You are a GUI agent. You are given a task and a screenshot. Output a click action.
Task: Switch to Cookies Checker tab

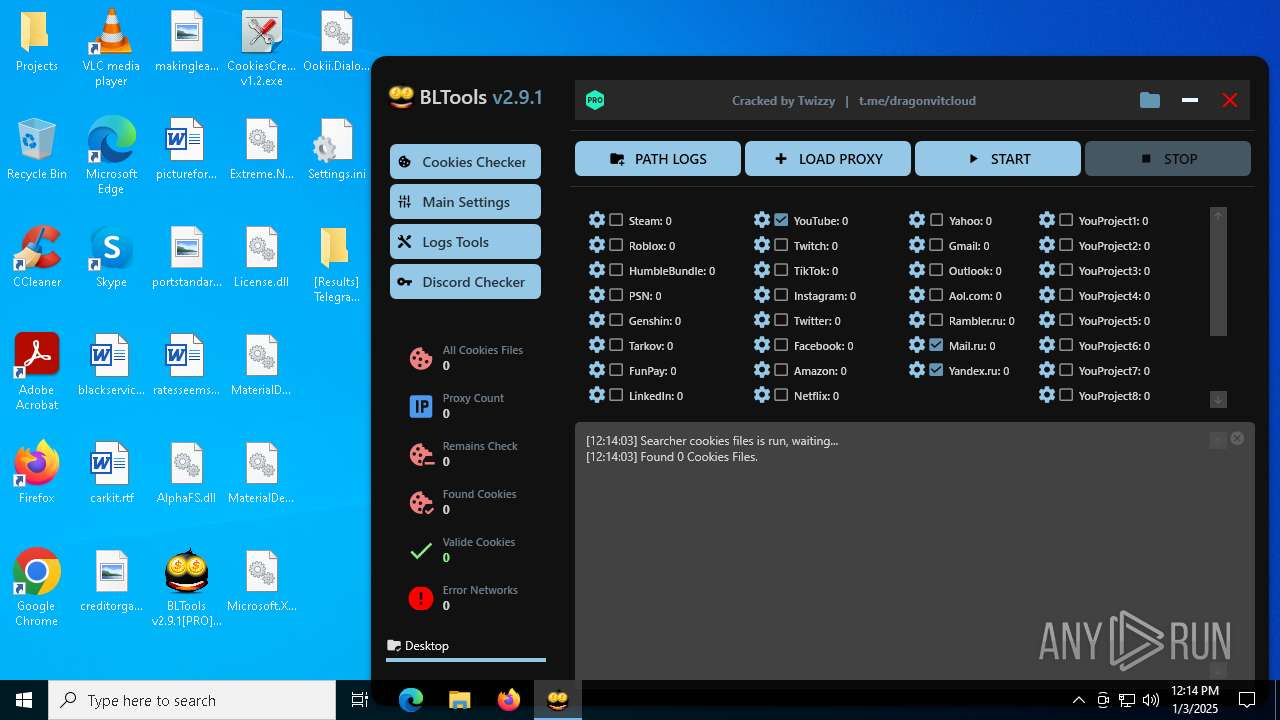tap(465, 161)
